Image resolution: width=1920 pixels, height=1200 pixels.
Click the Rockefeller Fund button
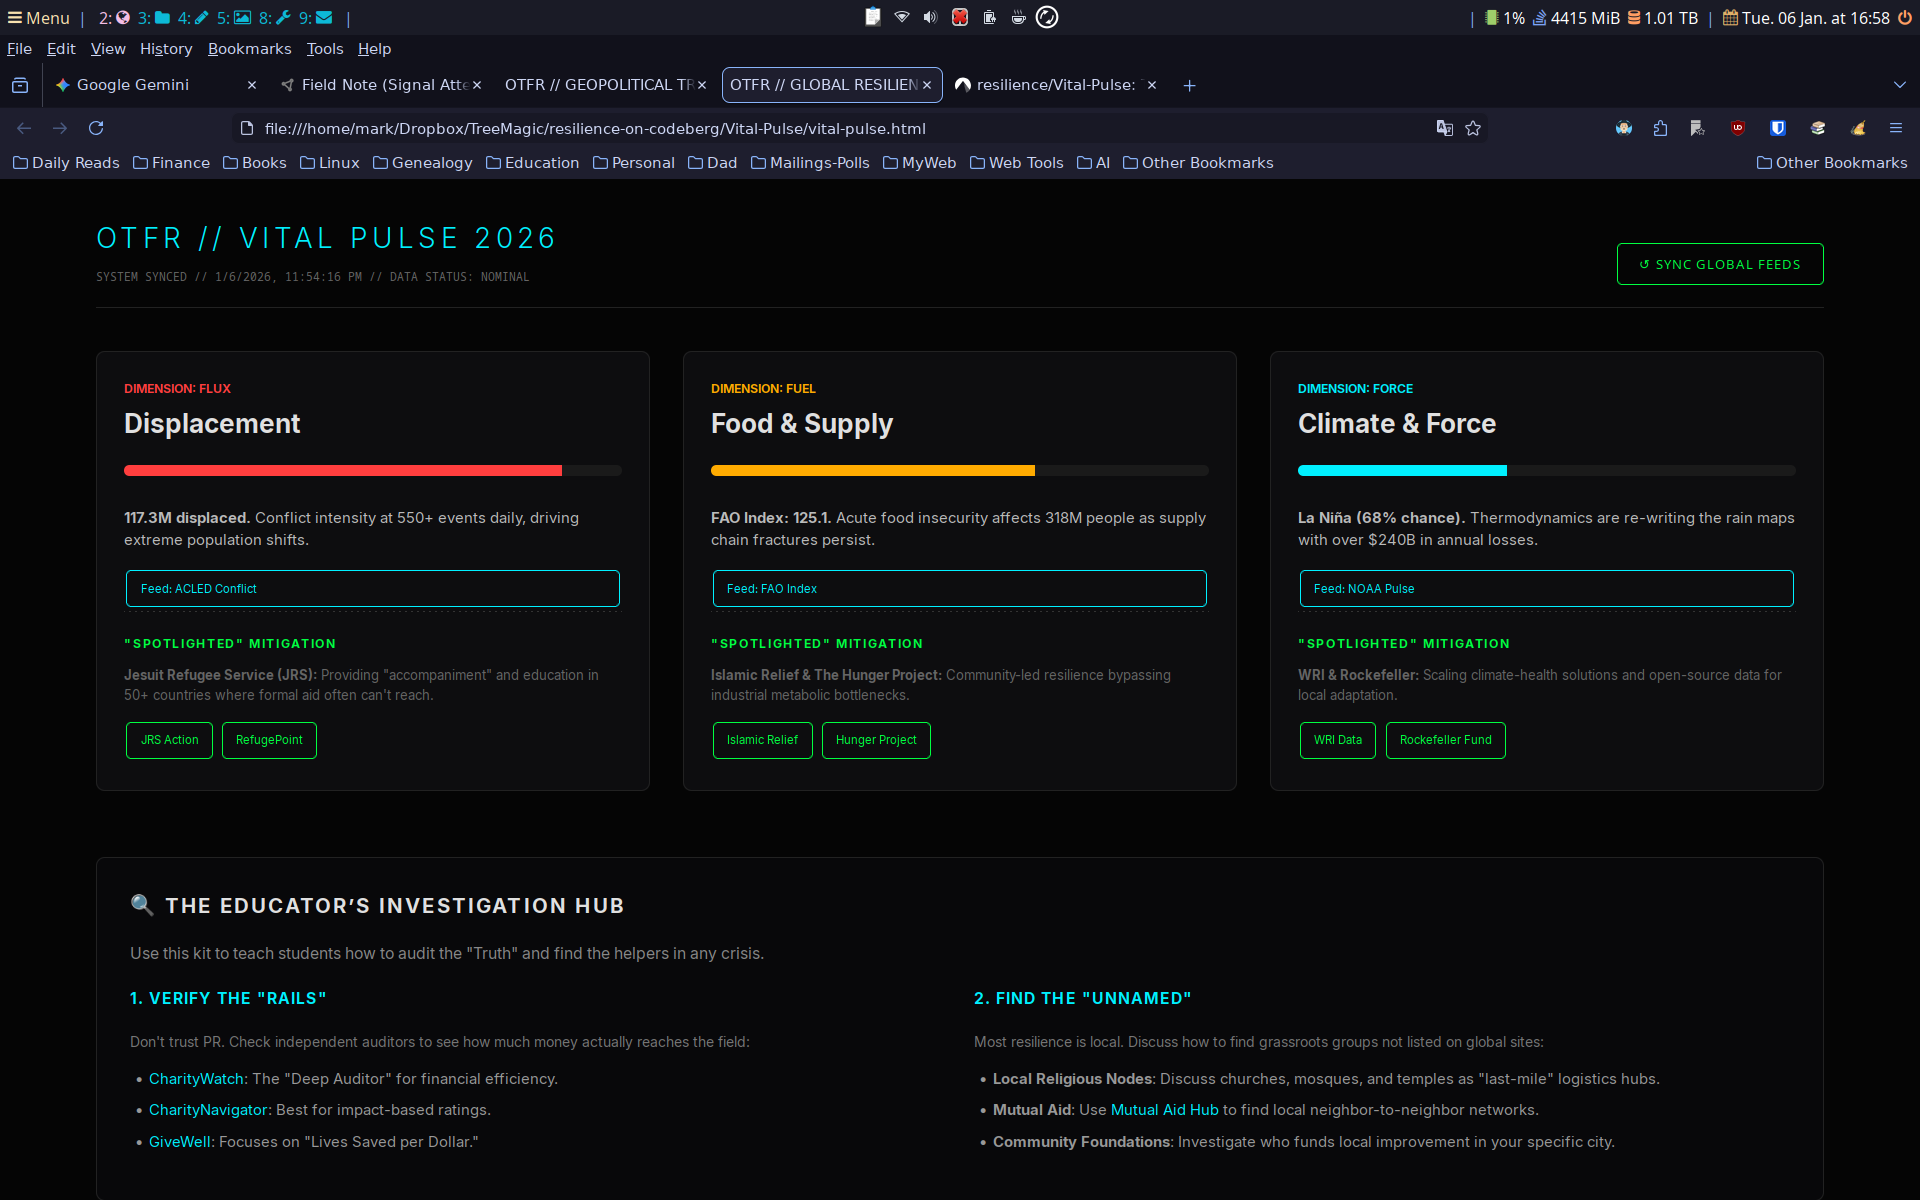pos(1445,740)
